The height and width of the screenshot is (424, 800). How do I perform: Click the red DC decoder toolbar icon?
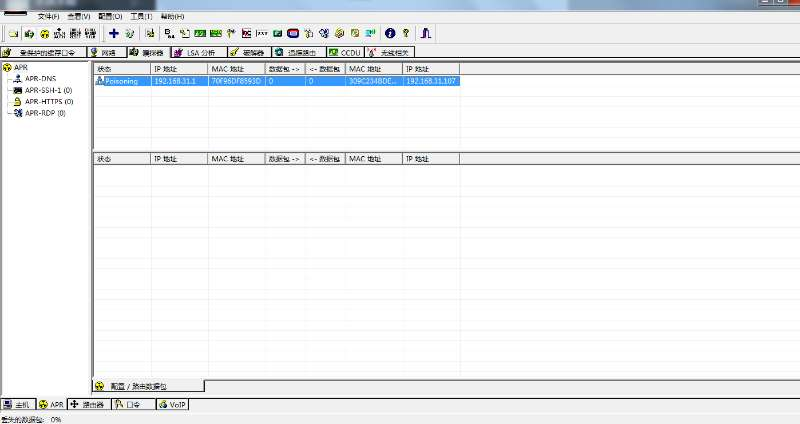[246, 34]
